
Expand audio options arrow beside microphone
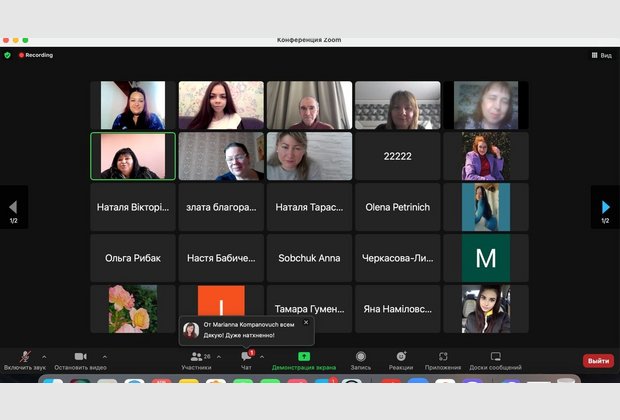(44, 356)
